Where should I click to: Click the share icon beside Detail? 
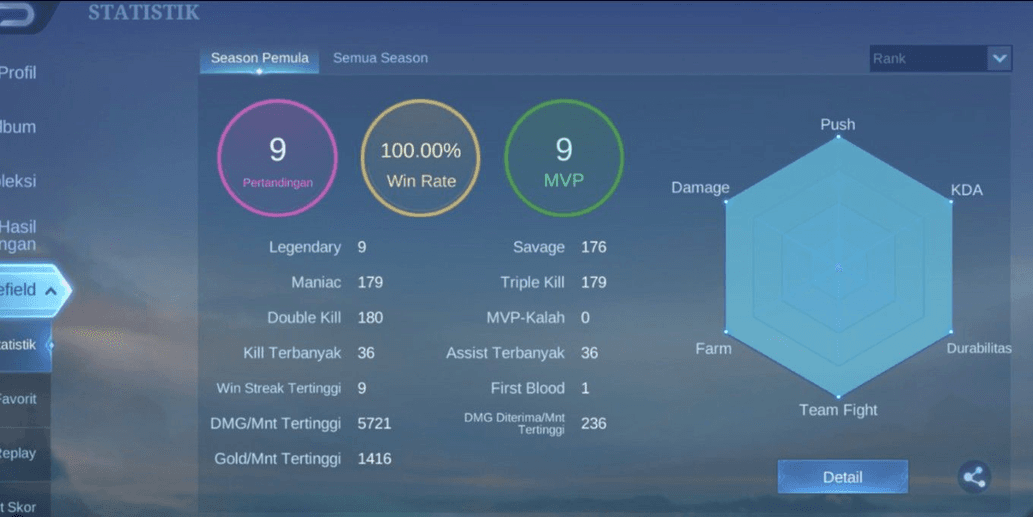click(x=974, y=477)
